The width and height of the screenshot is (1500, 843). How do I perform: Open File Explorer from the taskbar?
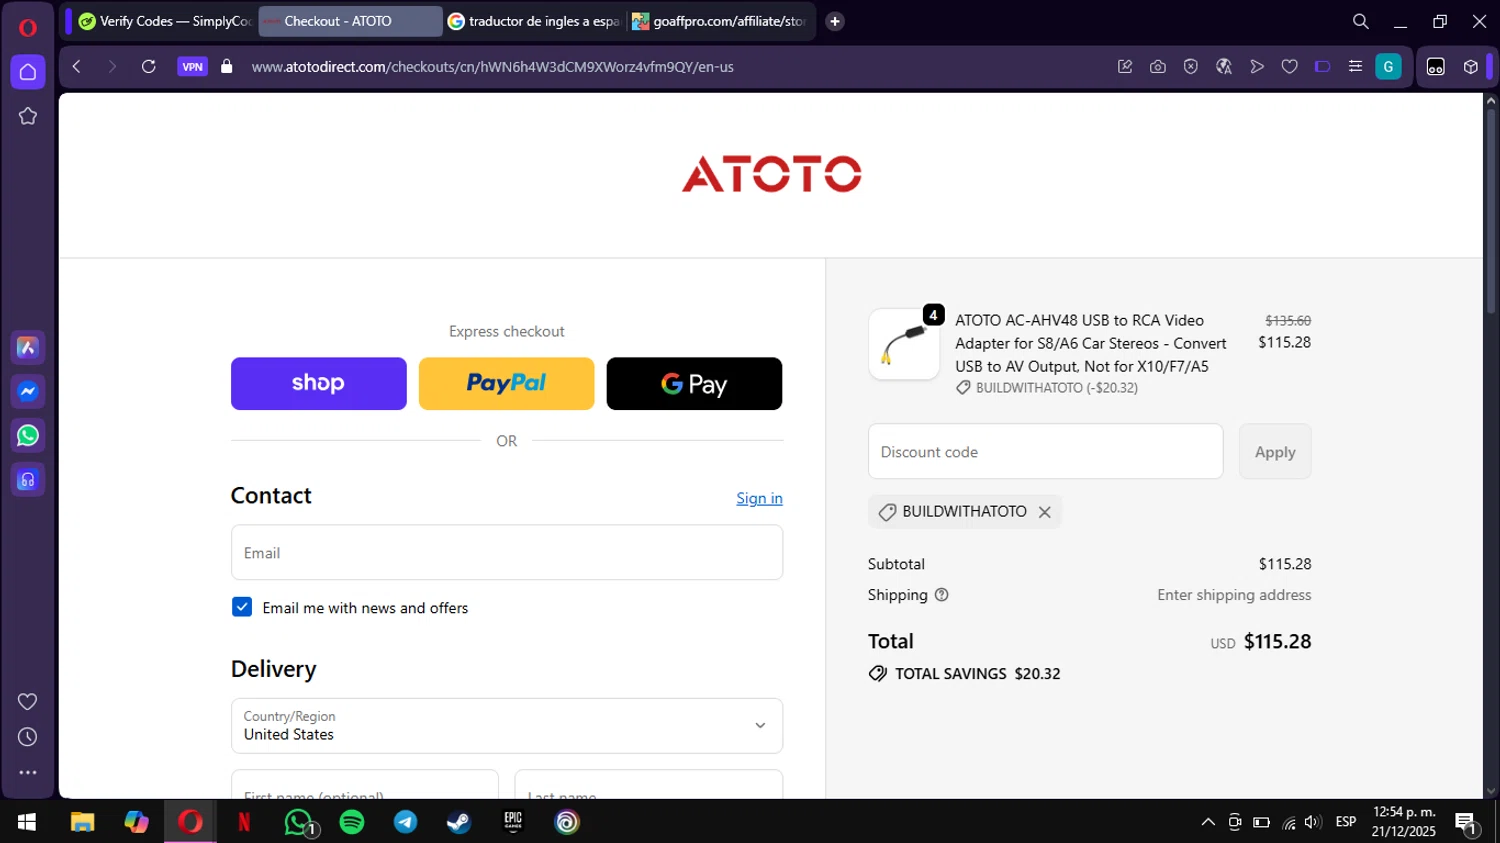[x=82, y=822]
